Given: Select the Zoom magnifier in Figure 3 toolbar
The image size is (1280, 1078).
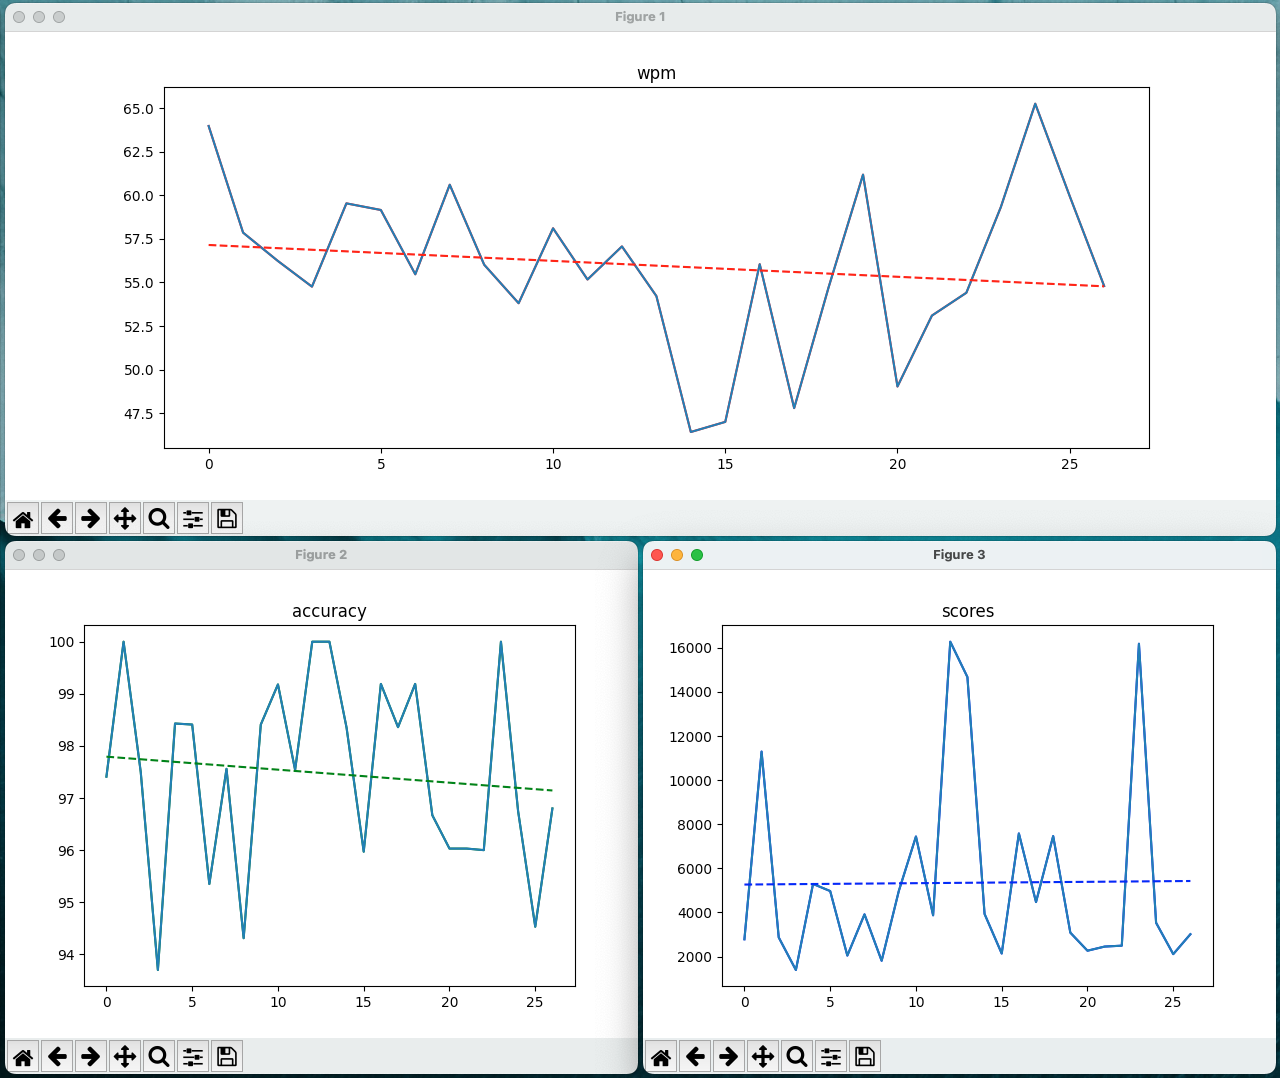Looking at the screenshot, I should pyautogui.click(x=797, y=1056).
